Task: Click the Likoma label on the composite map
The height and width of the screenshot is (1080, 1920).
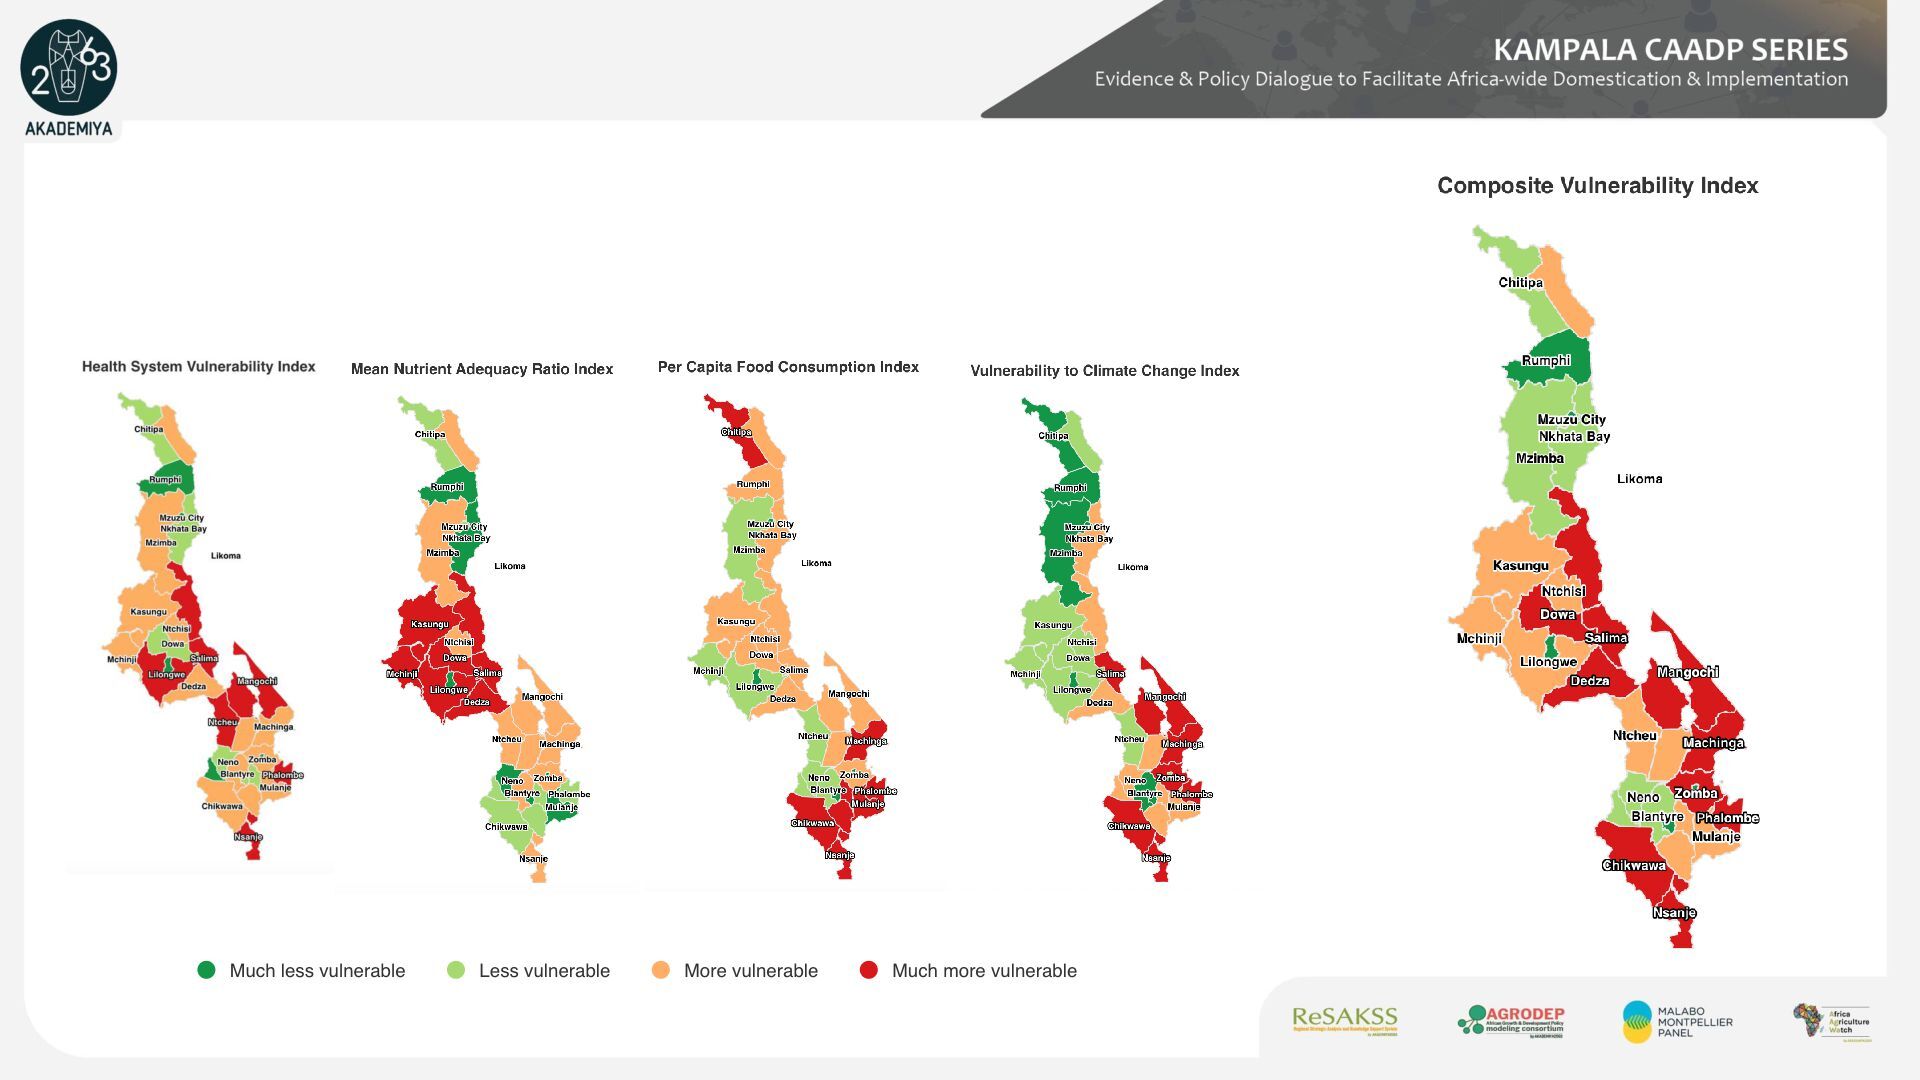Action: [1639, 479]
